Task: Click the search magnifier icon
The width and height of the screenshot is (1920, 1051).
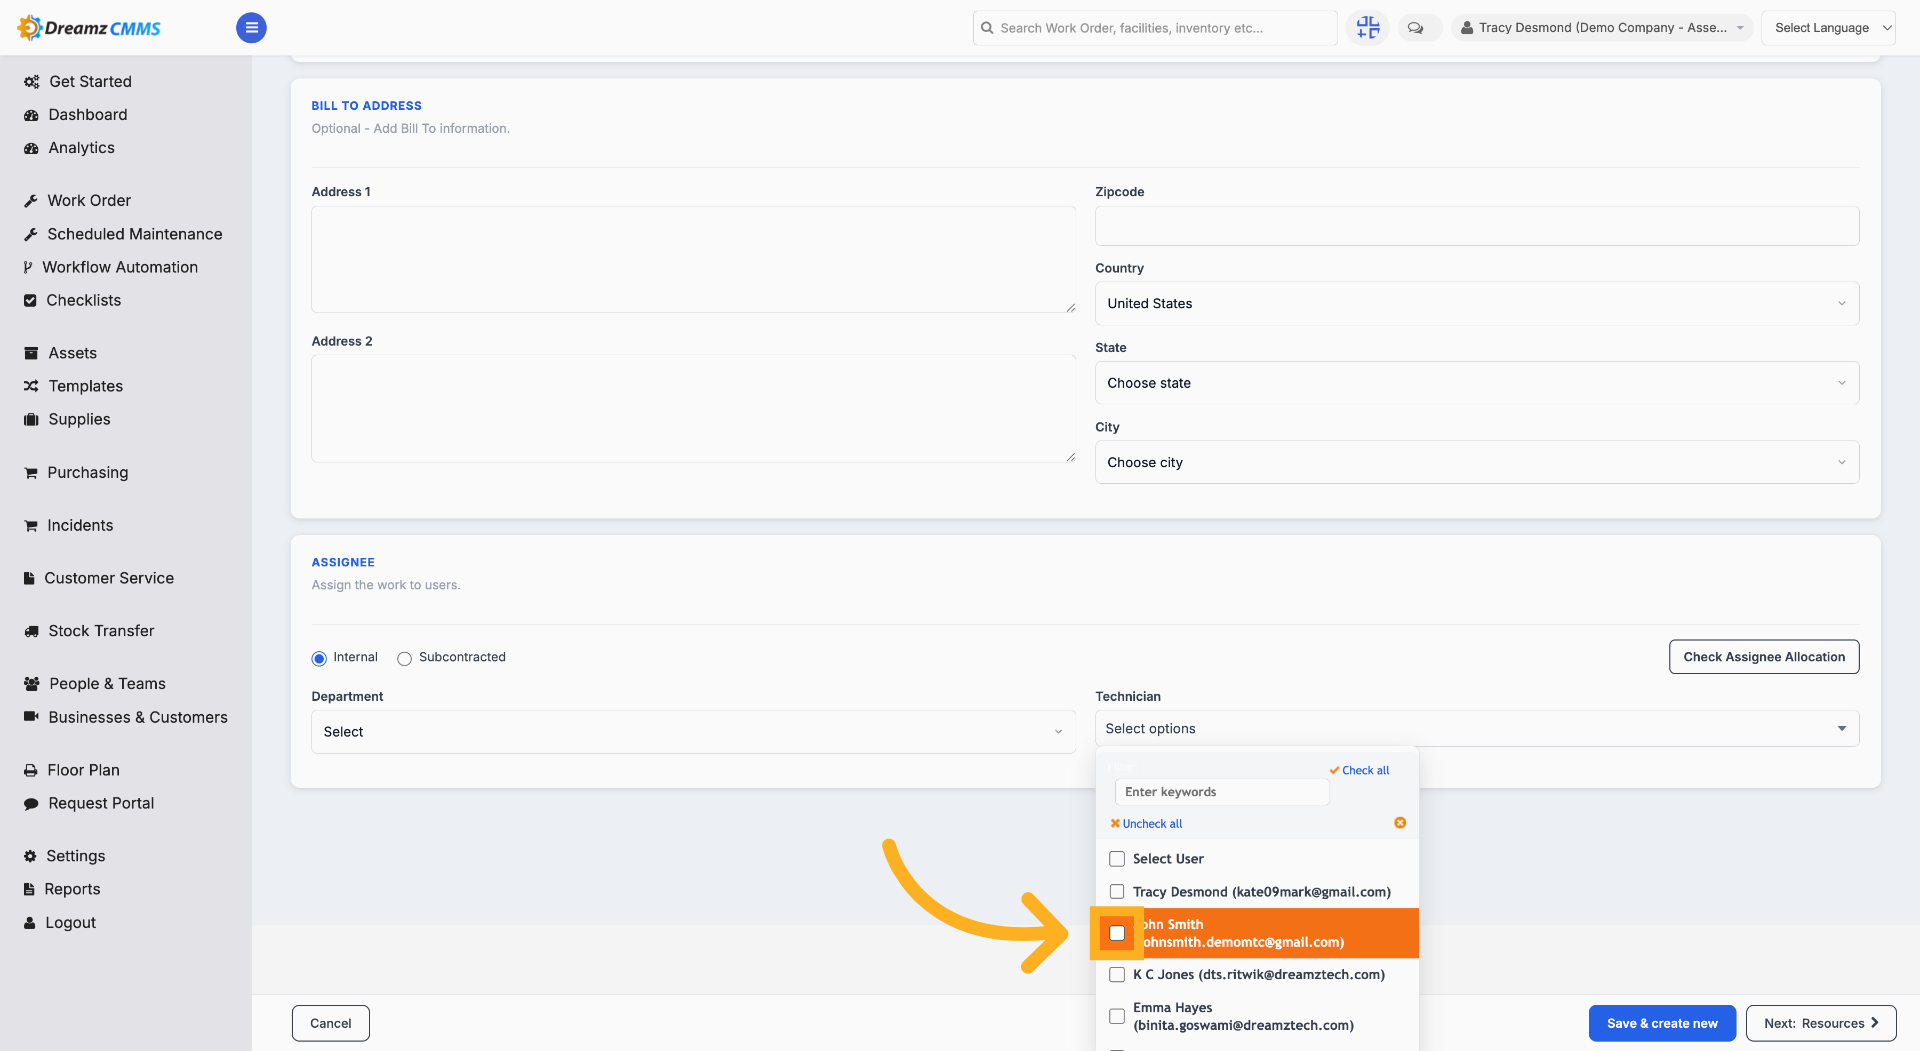Action: point(987,28)
